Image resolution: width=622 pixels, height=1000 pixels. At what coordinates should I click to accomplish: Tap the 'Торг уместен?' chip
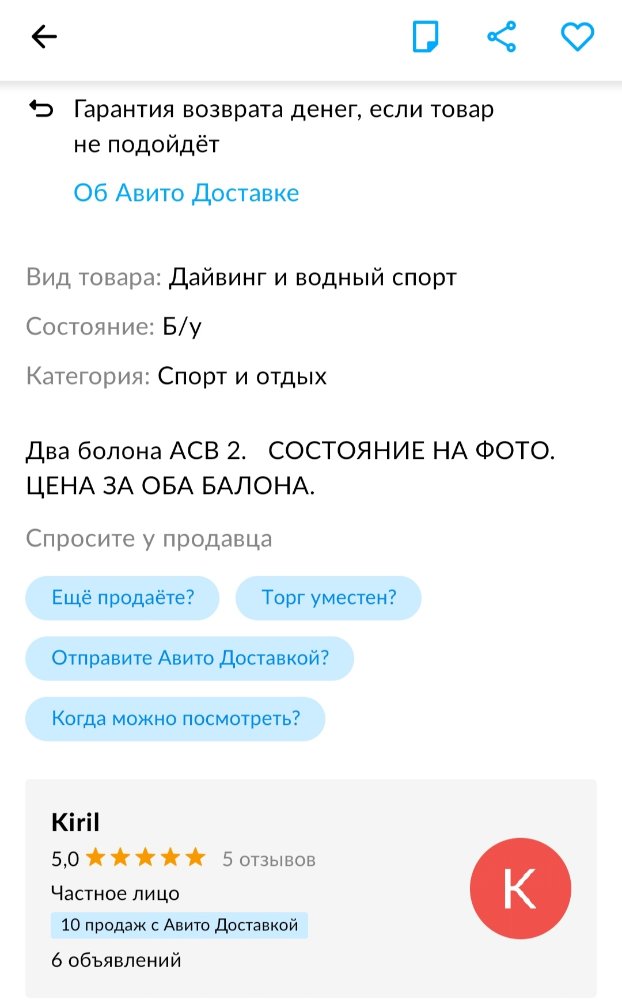pos(328,598)
